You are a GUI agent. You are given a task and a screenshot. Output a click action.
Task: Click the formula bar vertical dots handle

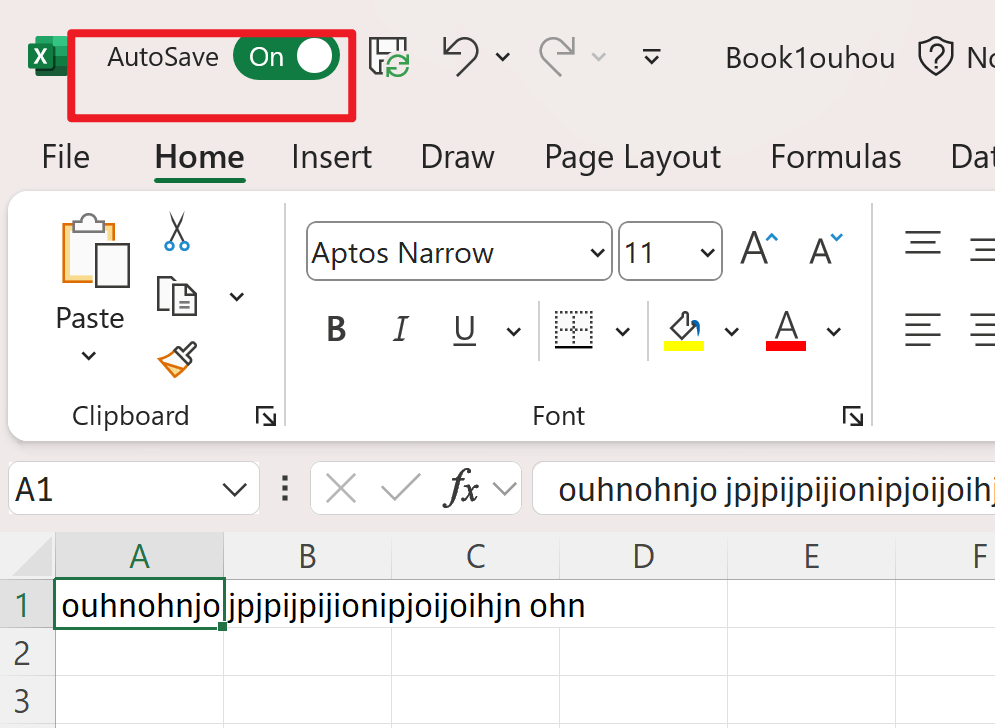[x=285, y=489]
